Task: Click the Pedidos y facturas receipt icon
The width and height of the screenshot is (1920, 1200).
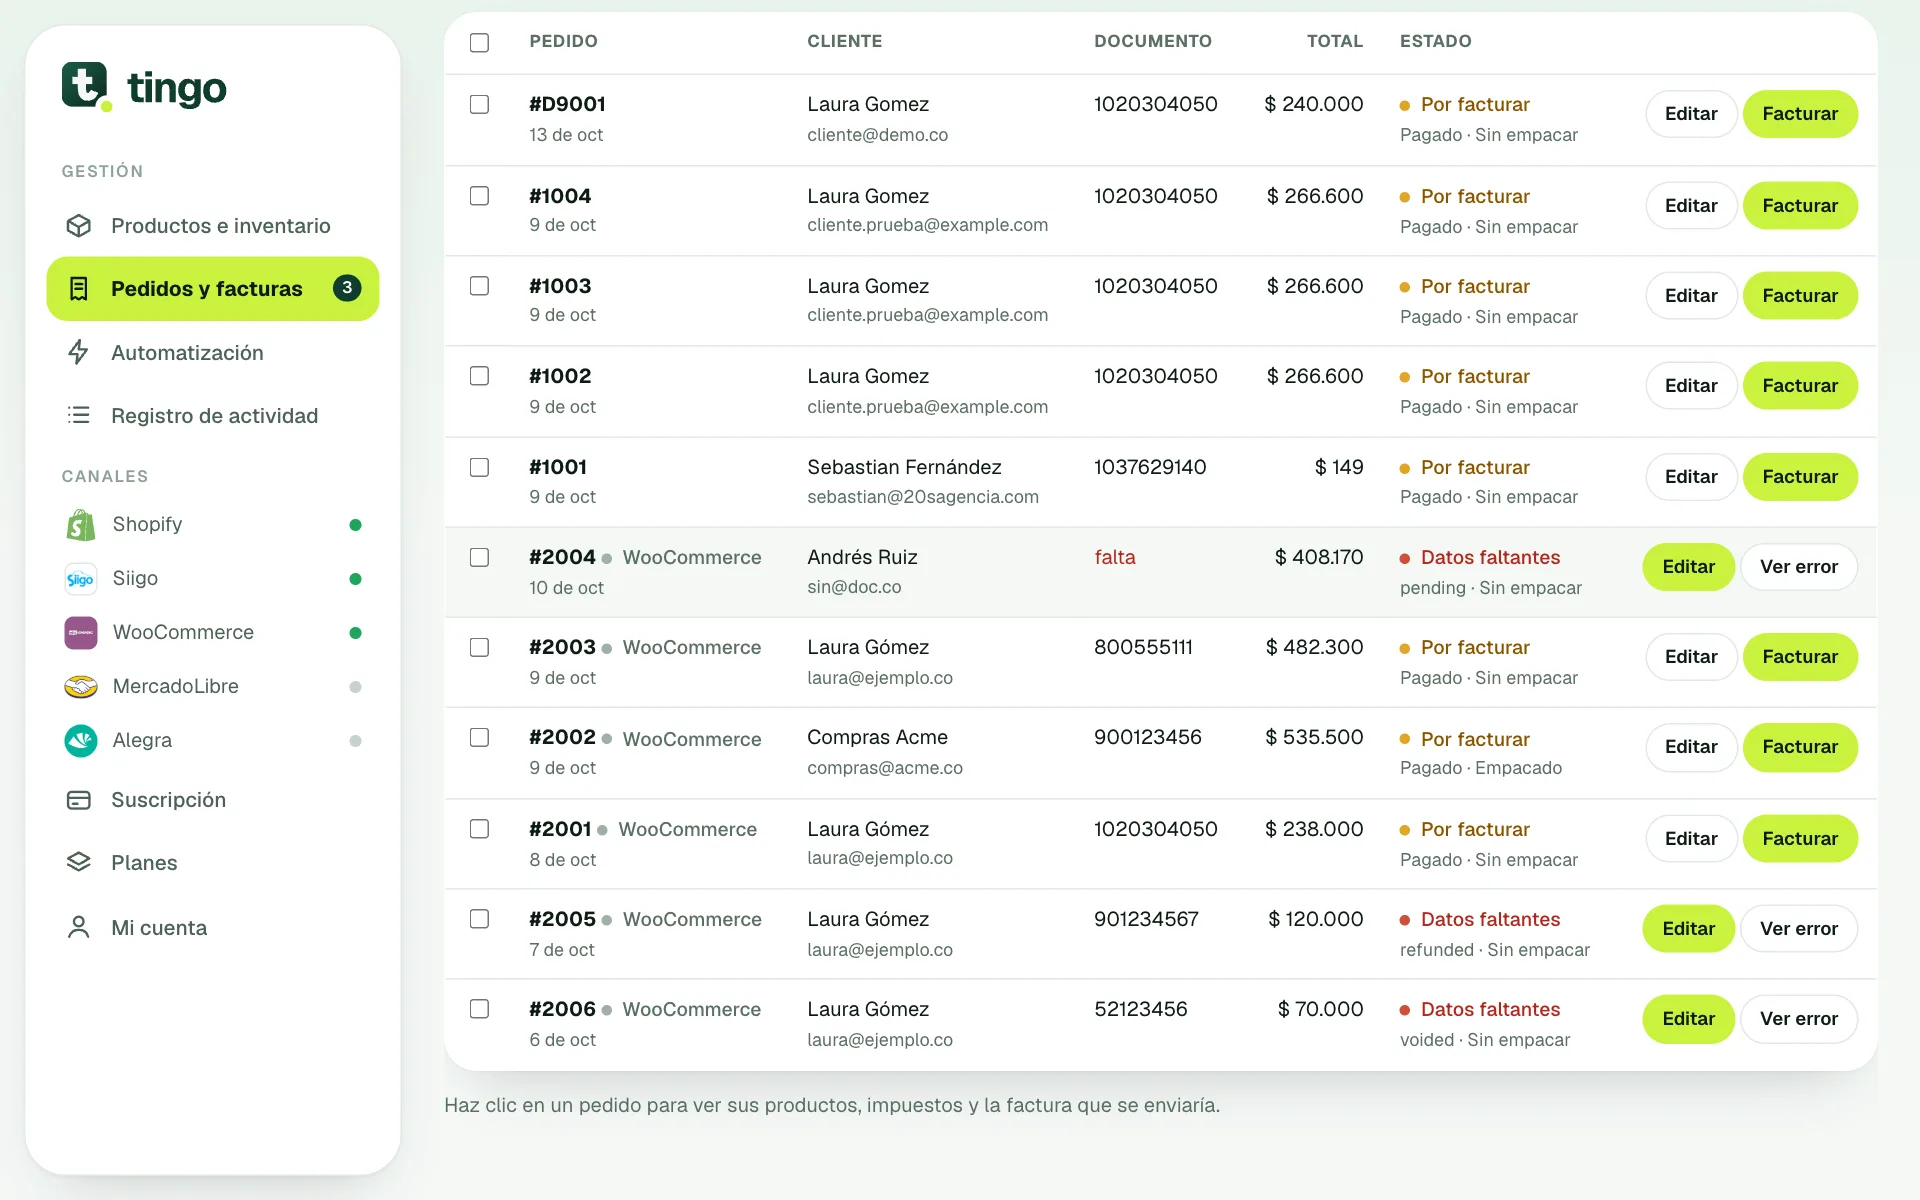Action: pos(79,289)
